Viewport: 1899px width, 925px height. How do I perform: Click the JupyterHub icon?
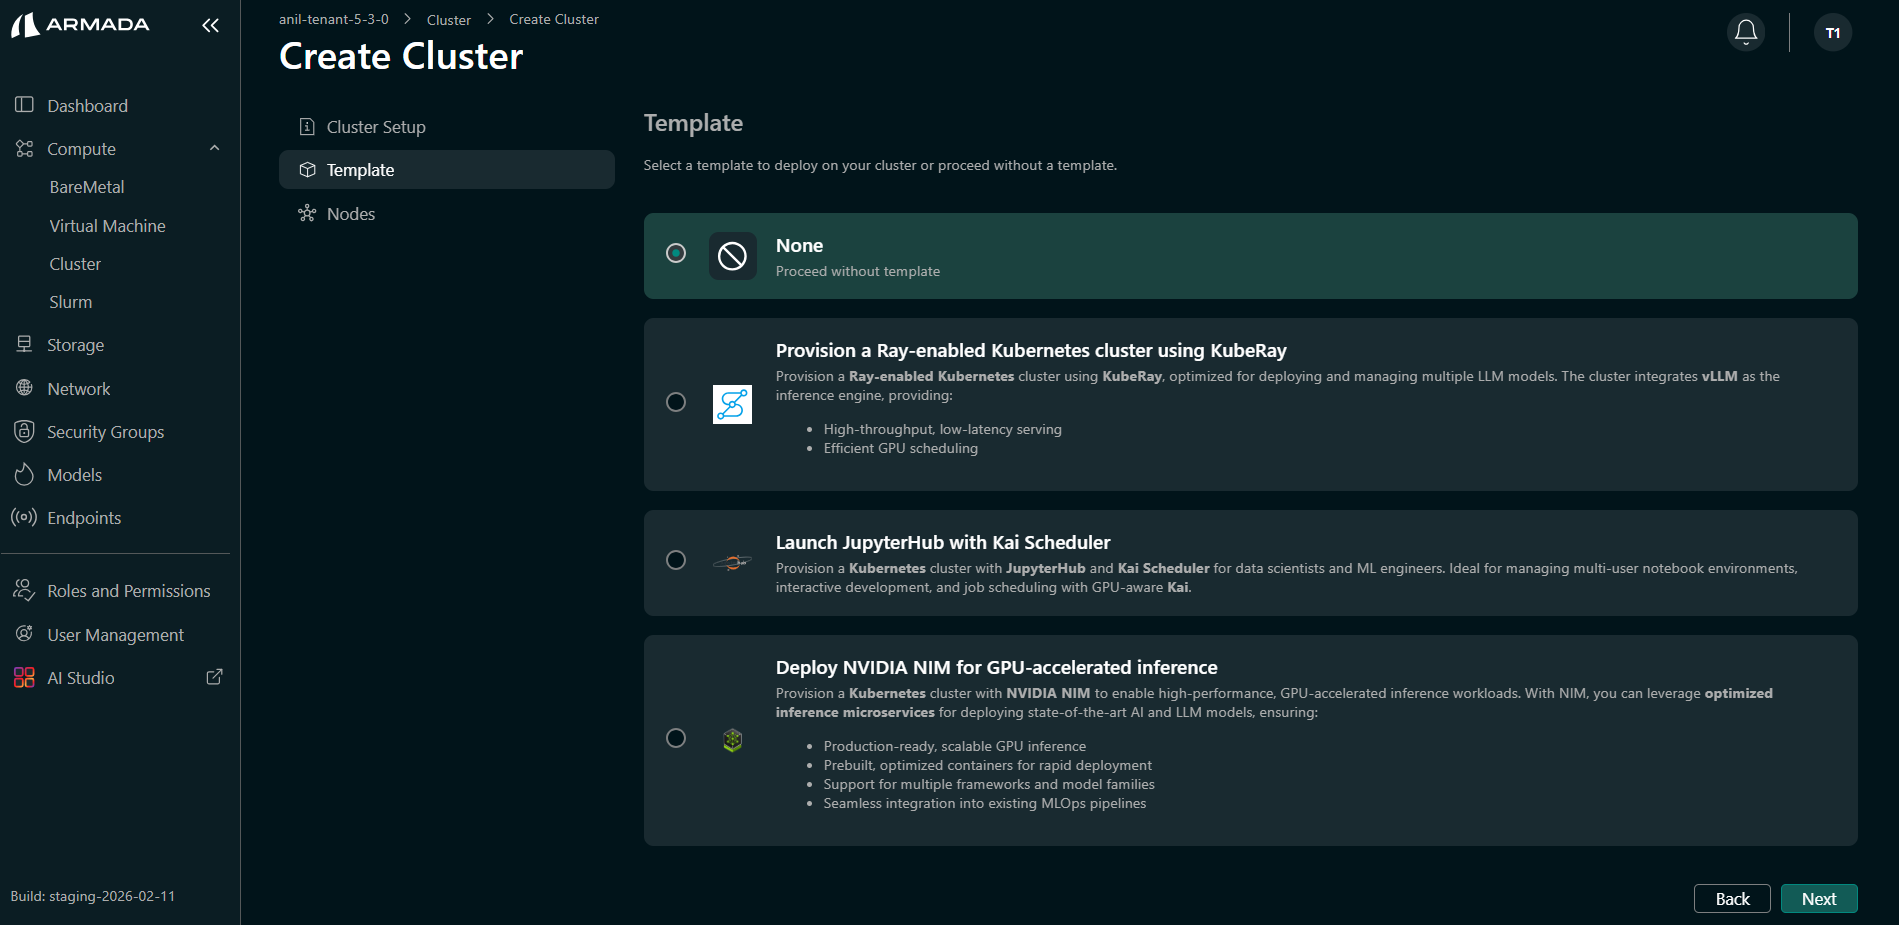tap(732, 562)
